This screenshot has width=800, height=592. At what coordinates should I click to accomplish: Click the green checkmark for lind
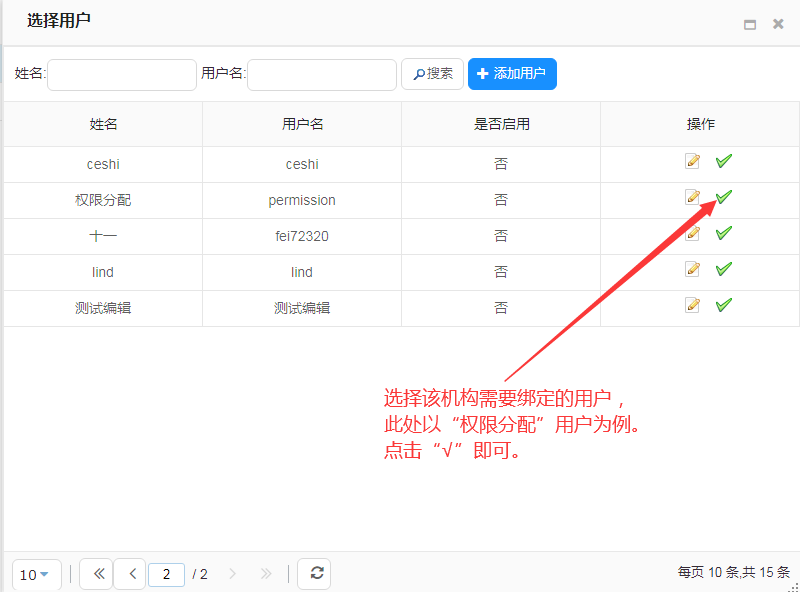[722, 269]
